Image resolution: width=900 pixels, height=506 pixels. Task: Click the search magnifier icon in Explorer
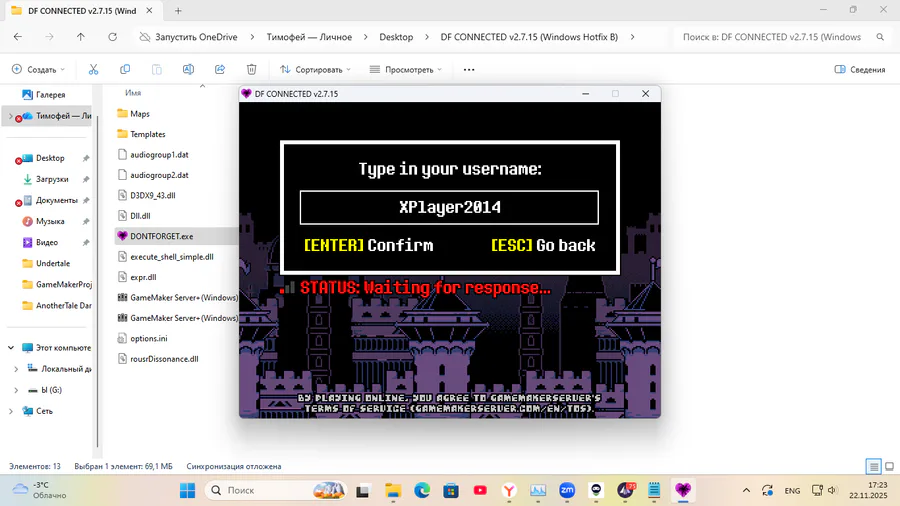point(880,37)
